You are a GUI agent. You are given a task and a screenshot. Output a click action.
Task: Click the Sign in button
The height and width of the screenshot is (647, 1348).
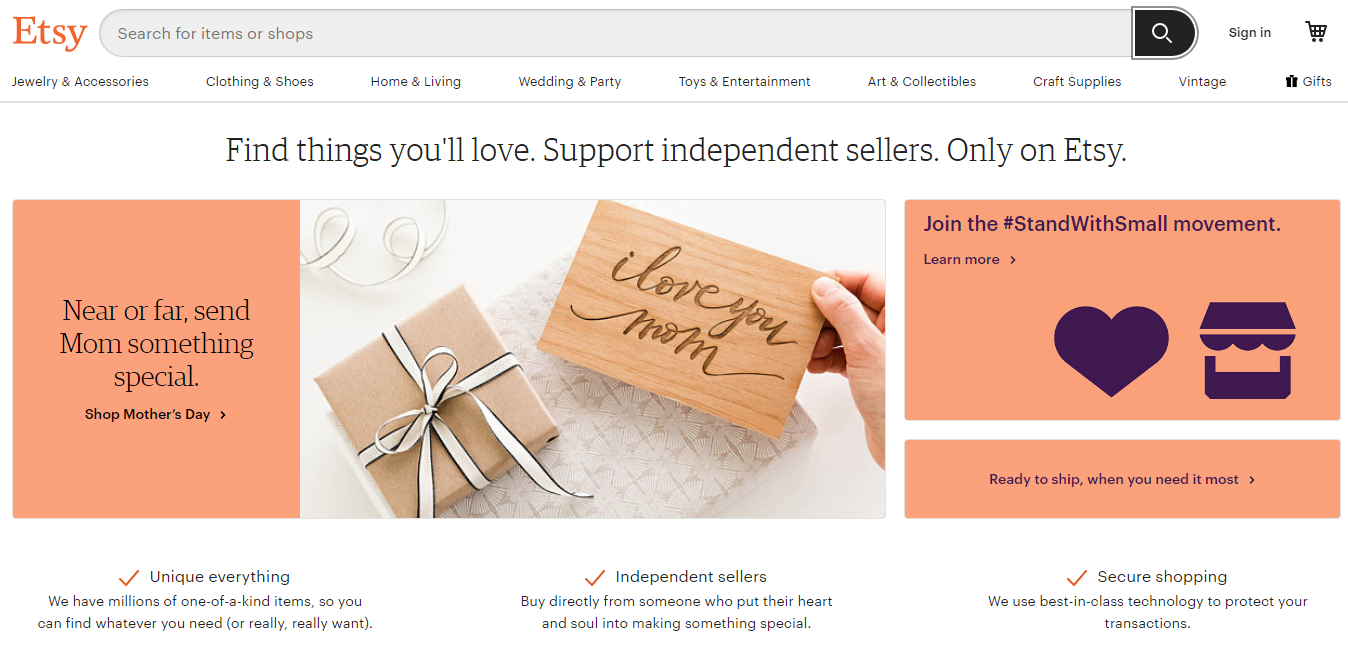coord(1250,33)
